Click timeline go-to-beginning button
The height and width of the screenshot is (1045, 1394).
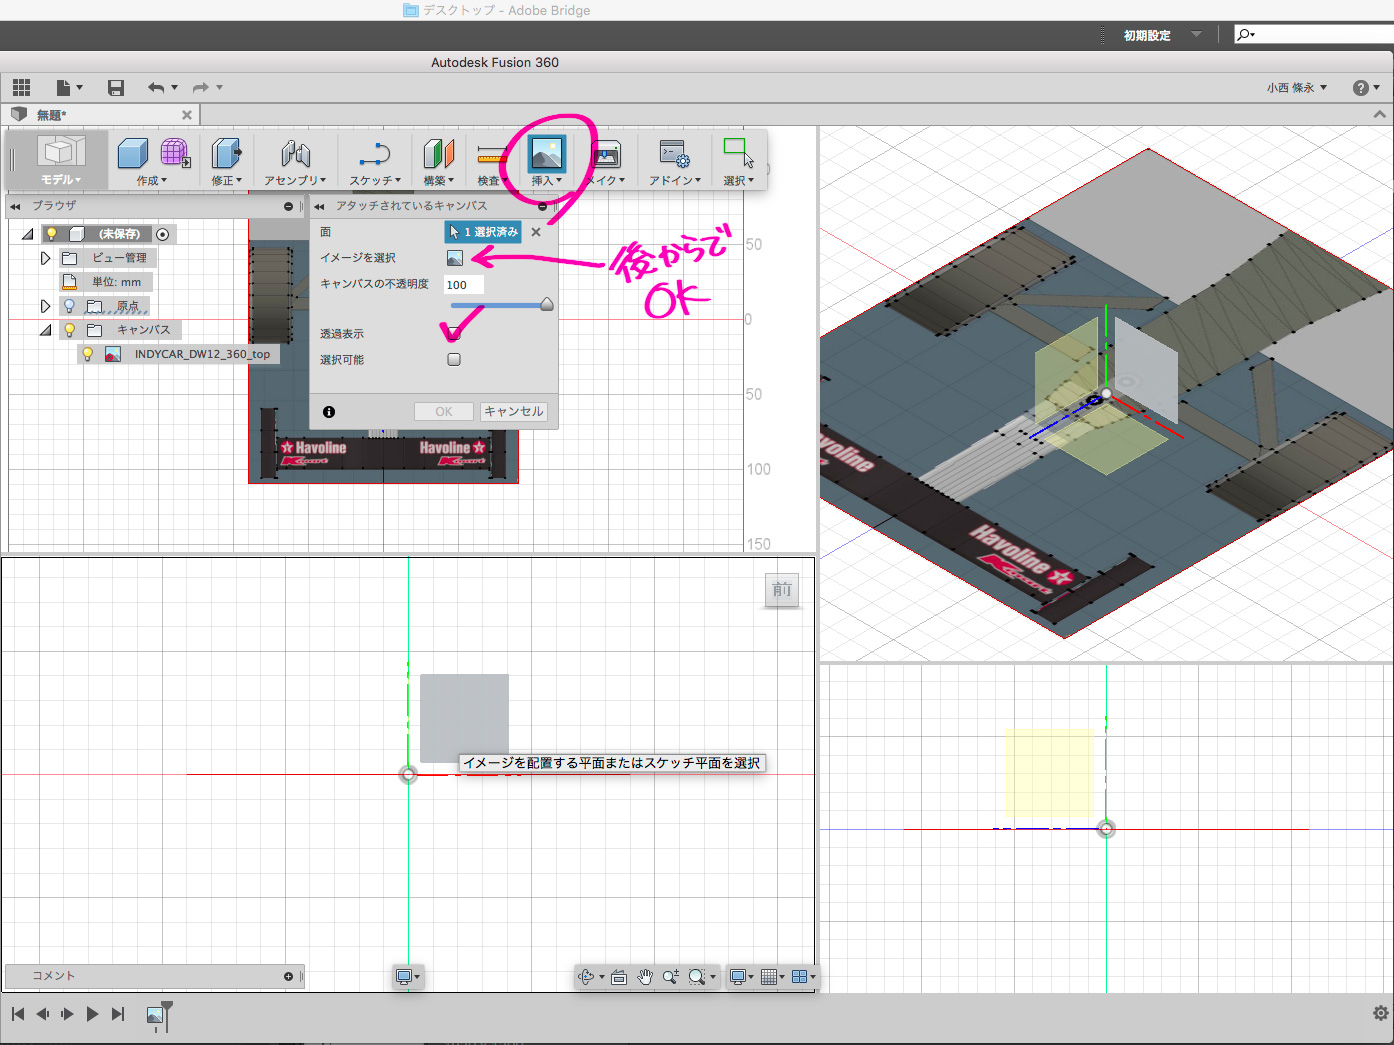[18, 1014]
